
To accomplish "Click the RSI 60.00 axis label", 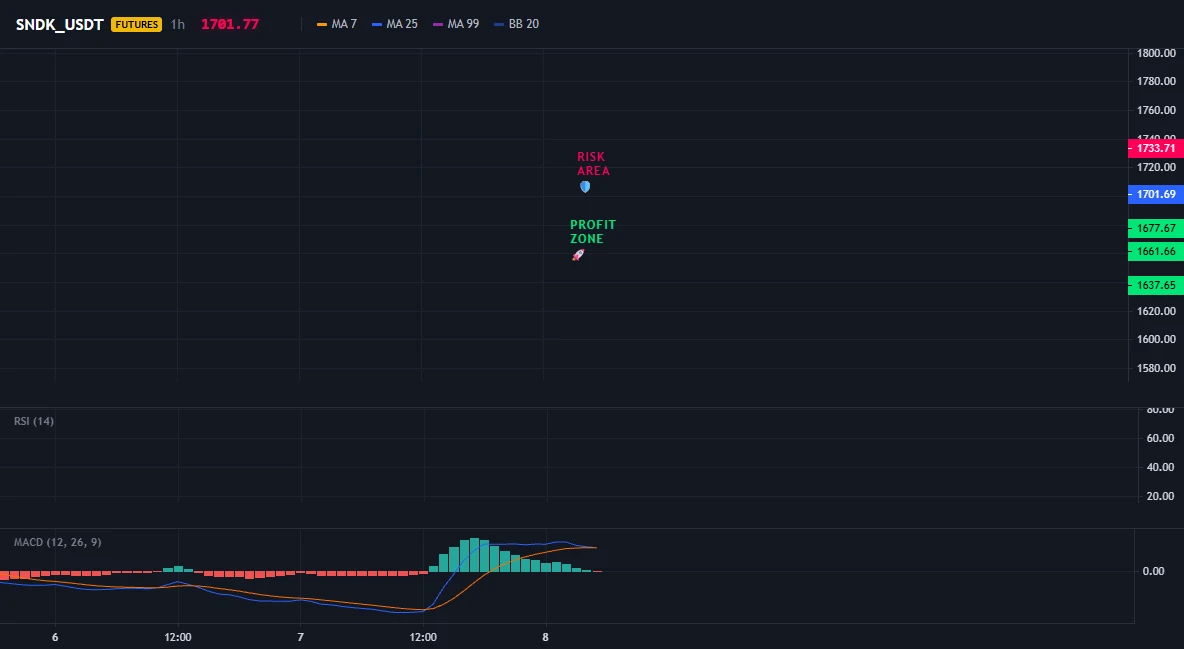I will pos(1161,438).
